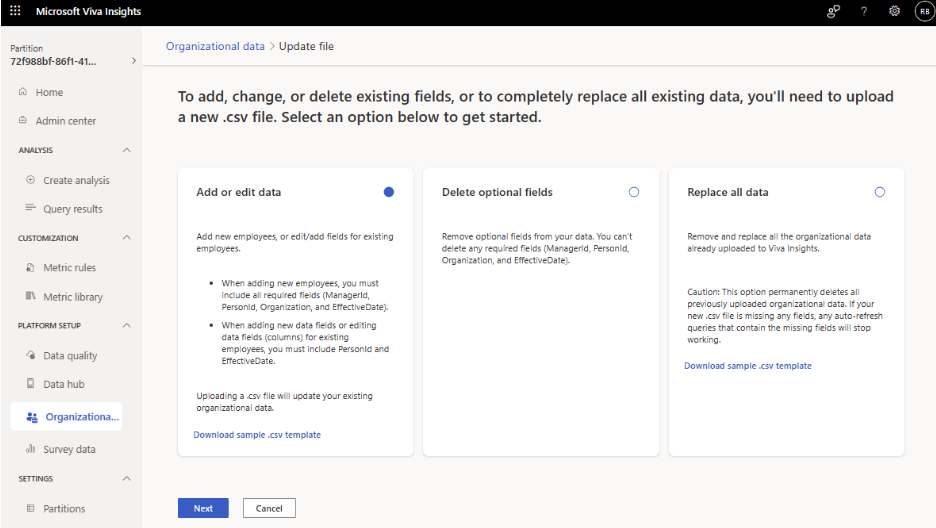Select the Delete optional fields radio button

(x=634, y=192)
